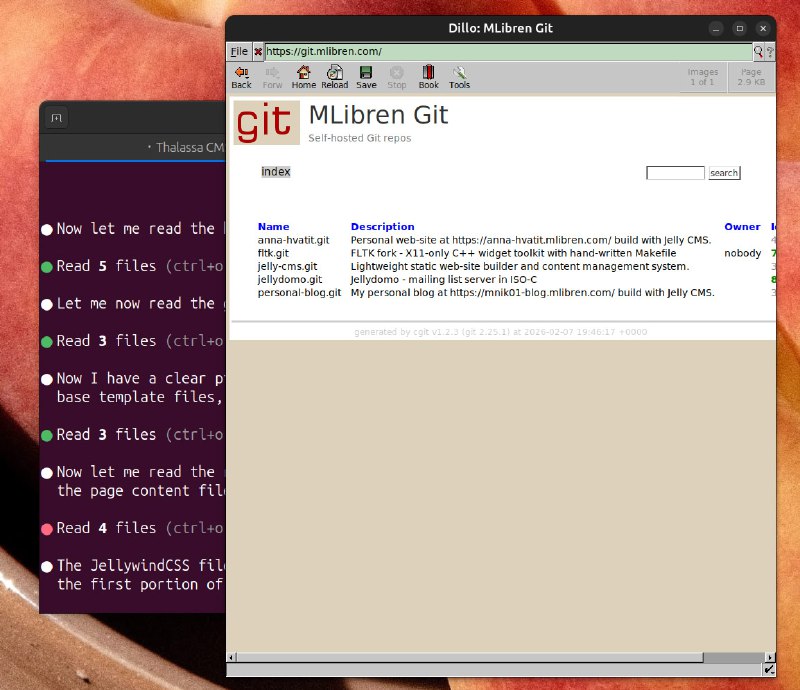Click the red X clear-URL icon
Image resolution: width=800 pixels, height=690 pixels.
(x=258, y=51)
